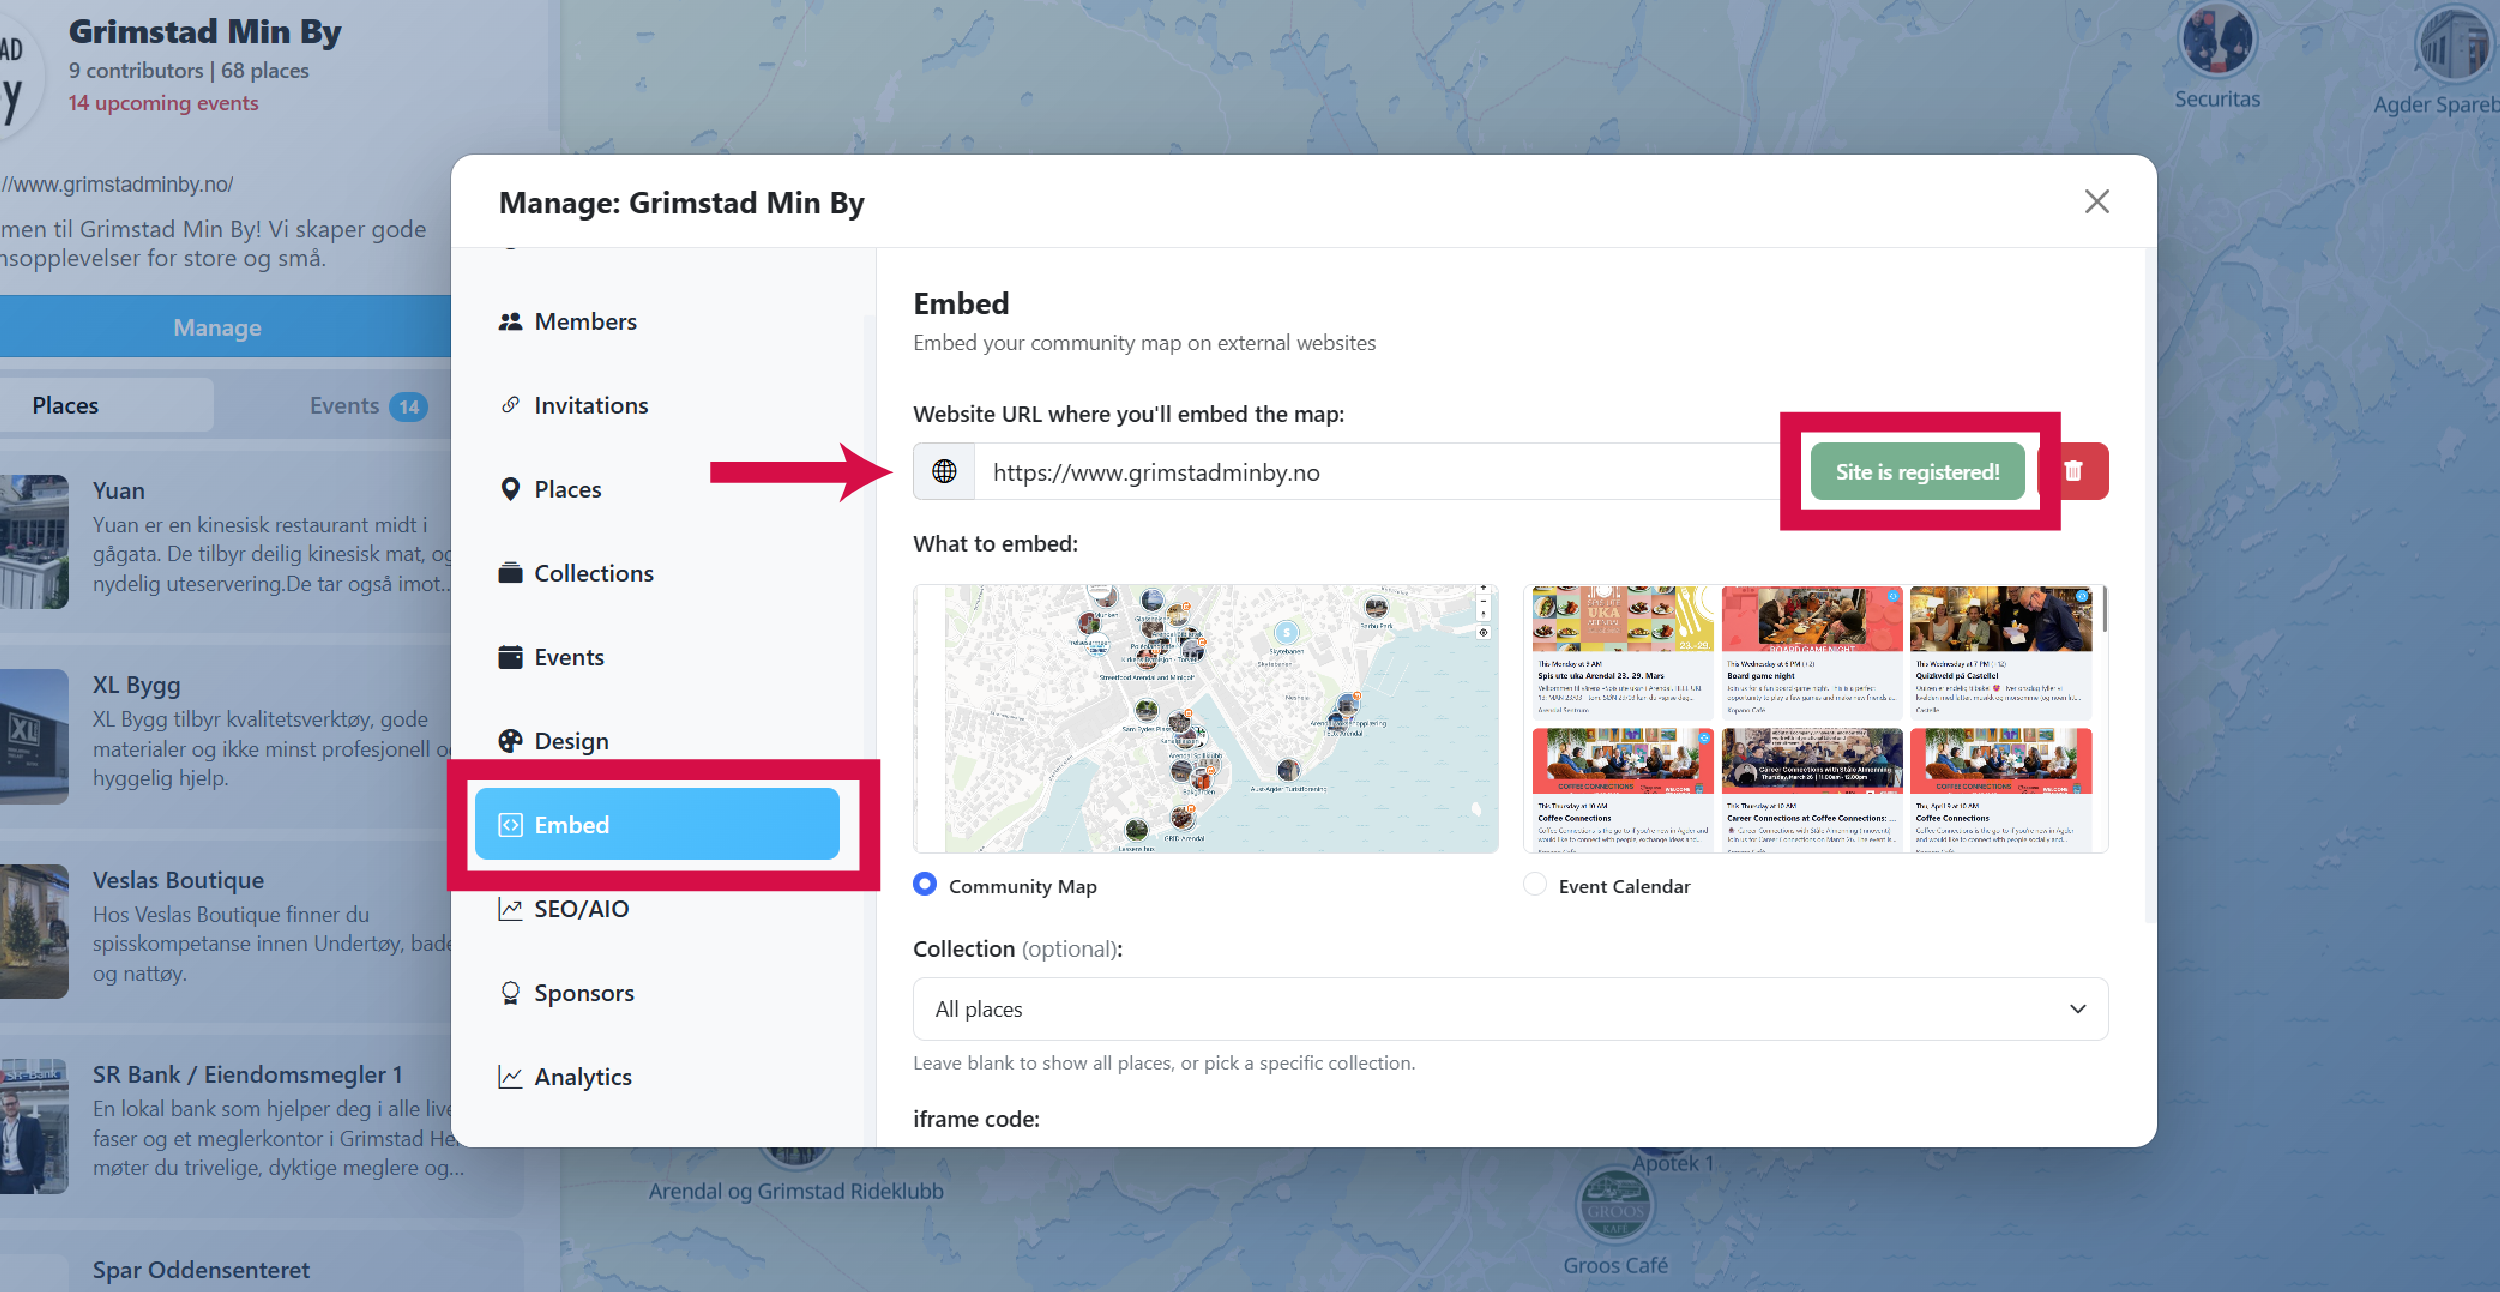Click the Arendal og Grimstad Rideklubb label

[796, 1191]
